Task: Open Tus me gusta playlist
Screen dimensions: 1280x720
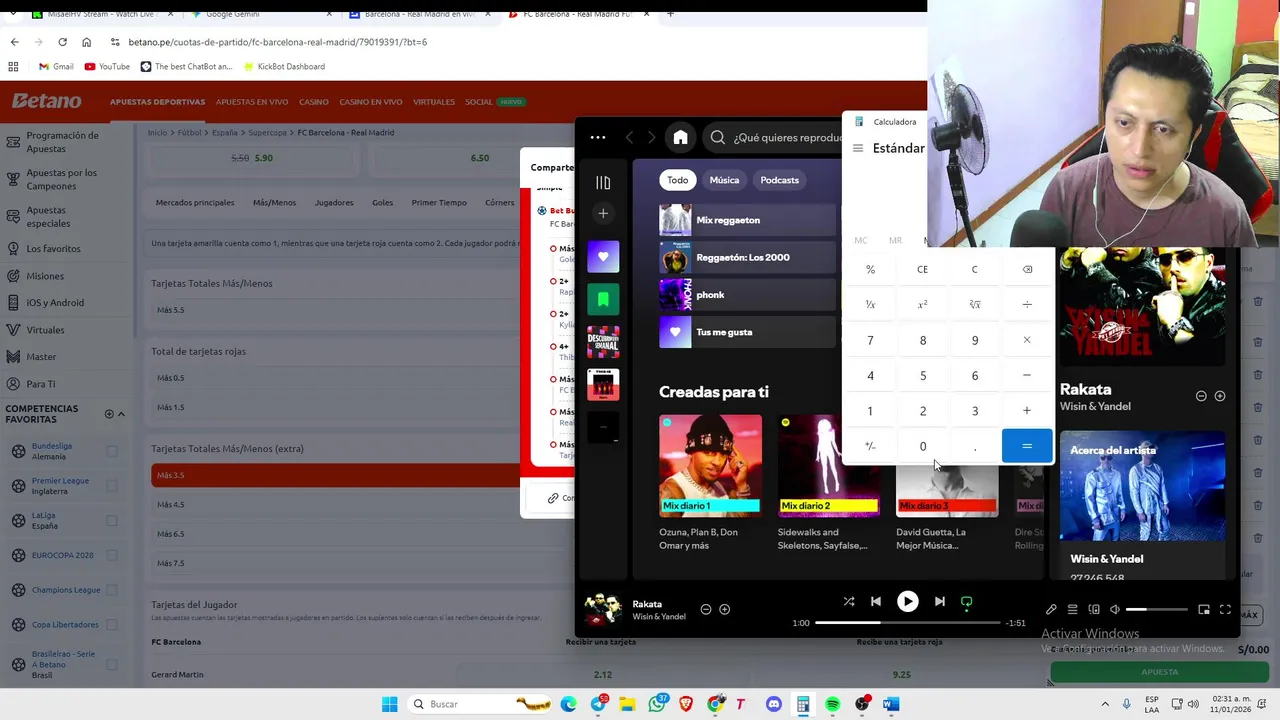Action: click(x=747, y=332)
